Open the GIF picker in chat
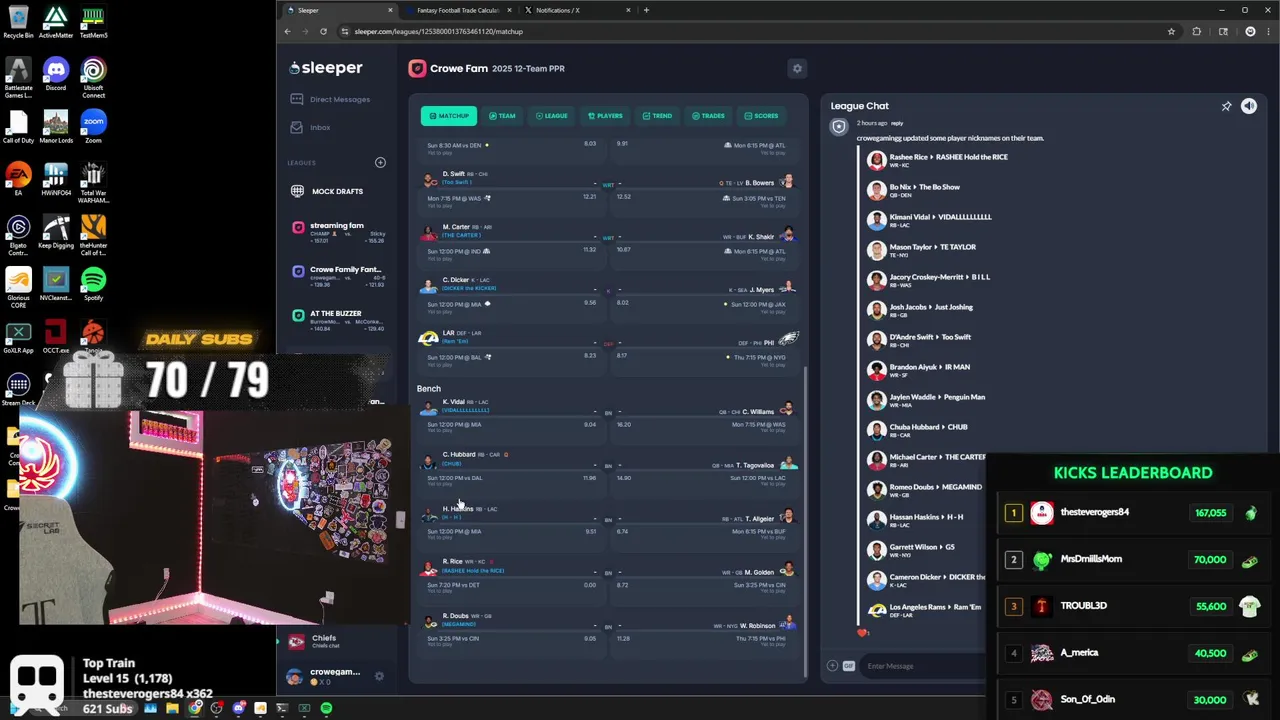This screenshot has height=720, width=1280. coord(849,666)
